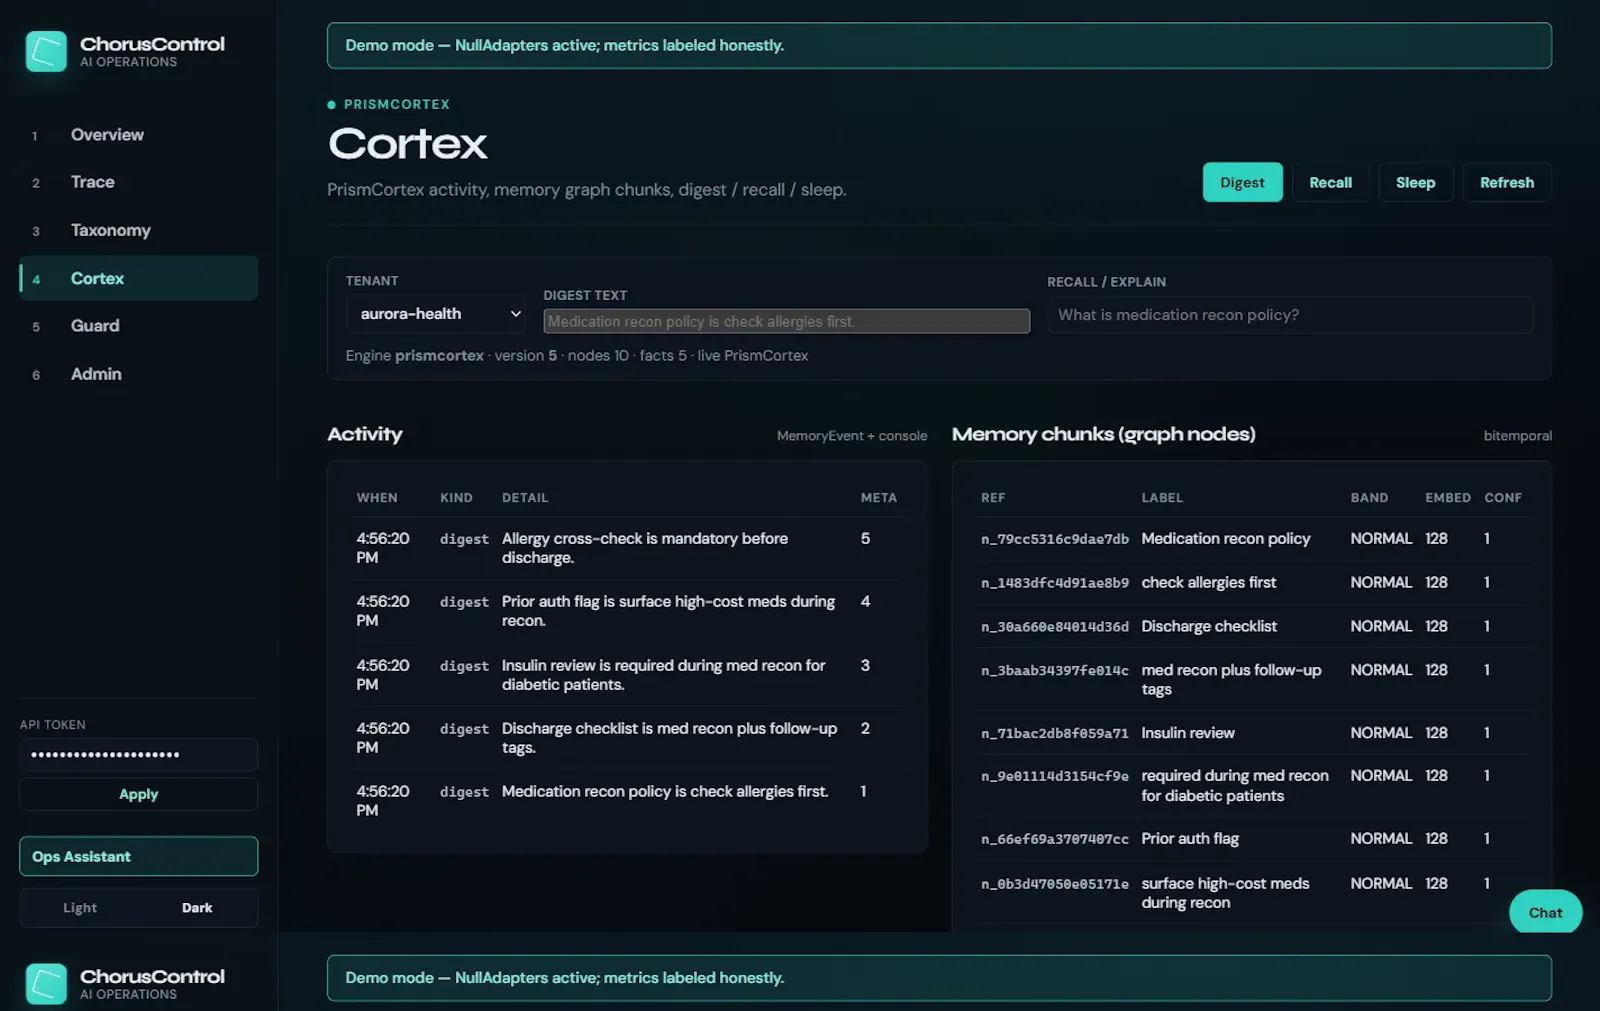1600x1011 pixels.
Task: Click the ChorusControl logo icon at top
Action: tap(46, 51)
